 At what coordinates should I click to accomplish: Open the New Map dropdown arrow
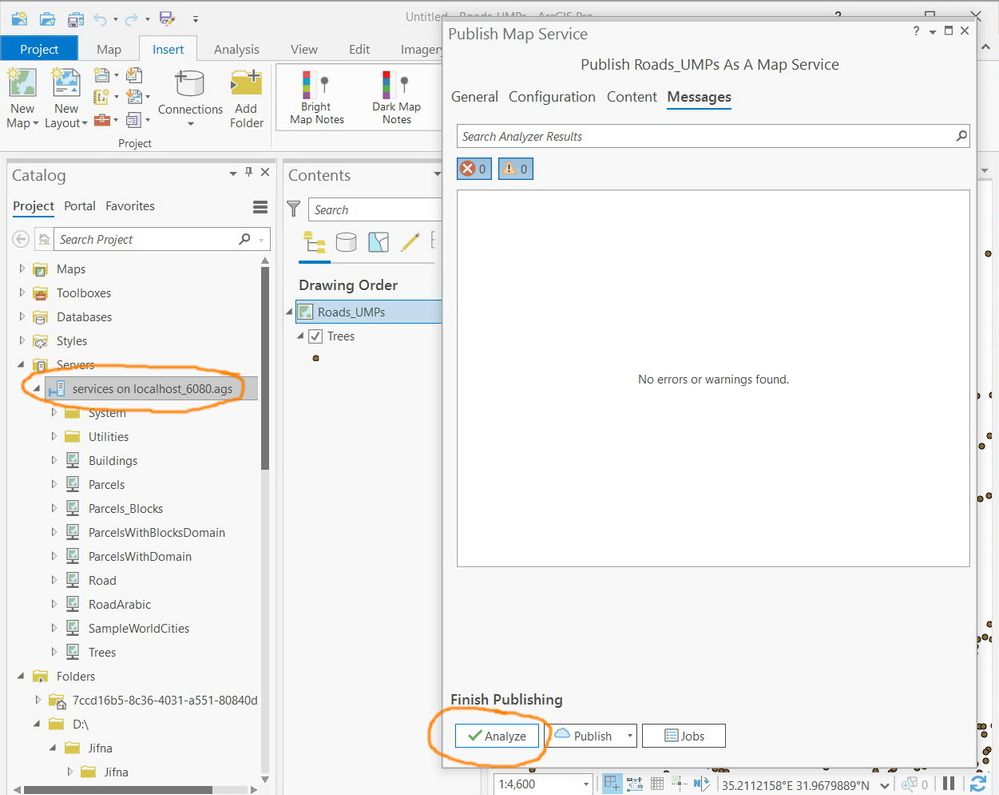[x=35, y=123]
